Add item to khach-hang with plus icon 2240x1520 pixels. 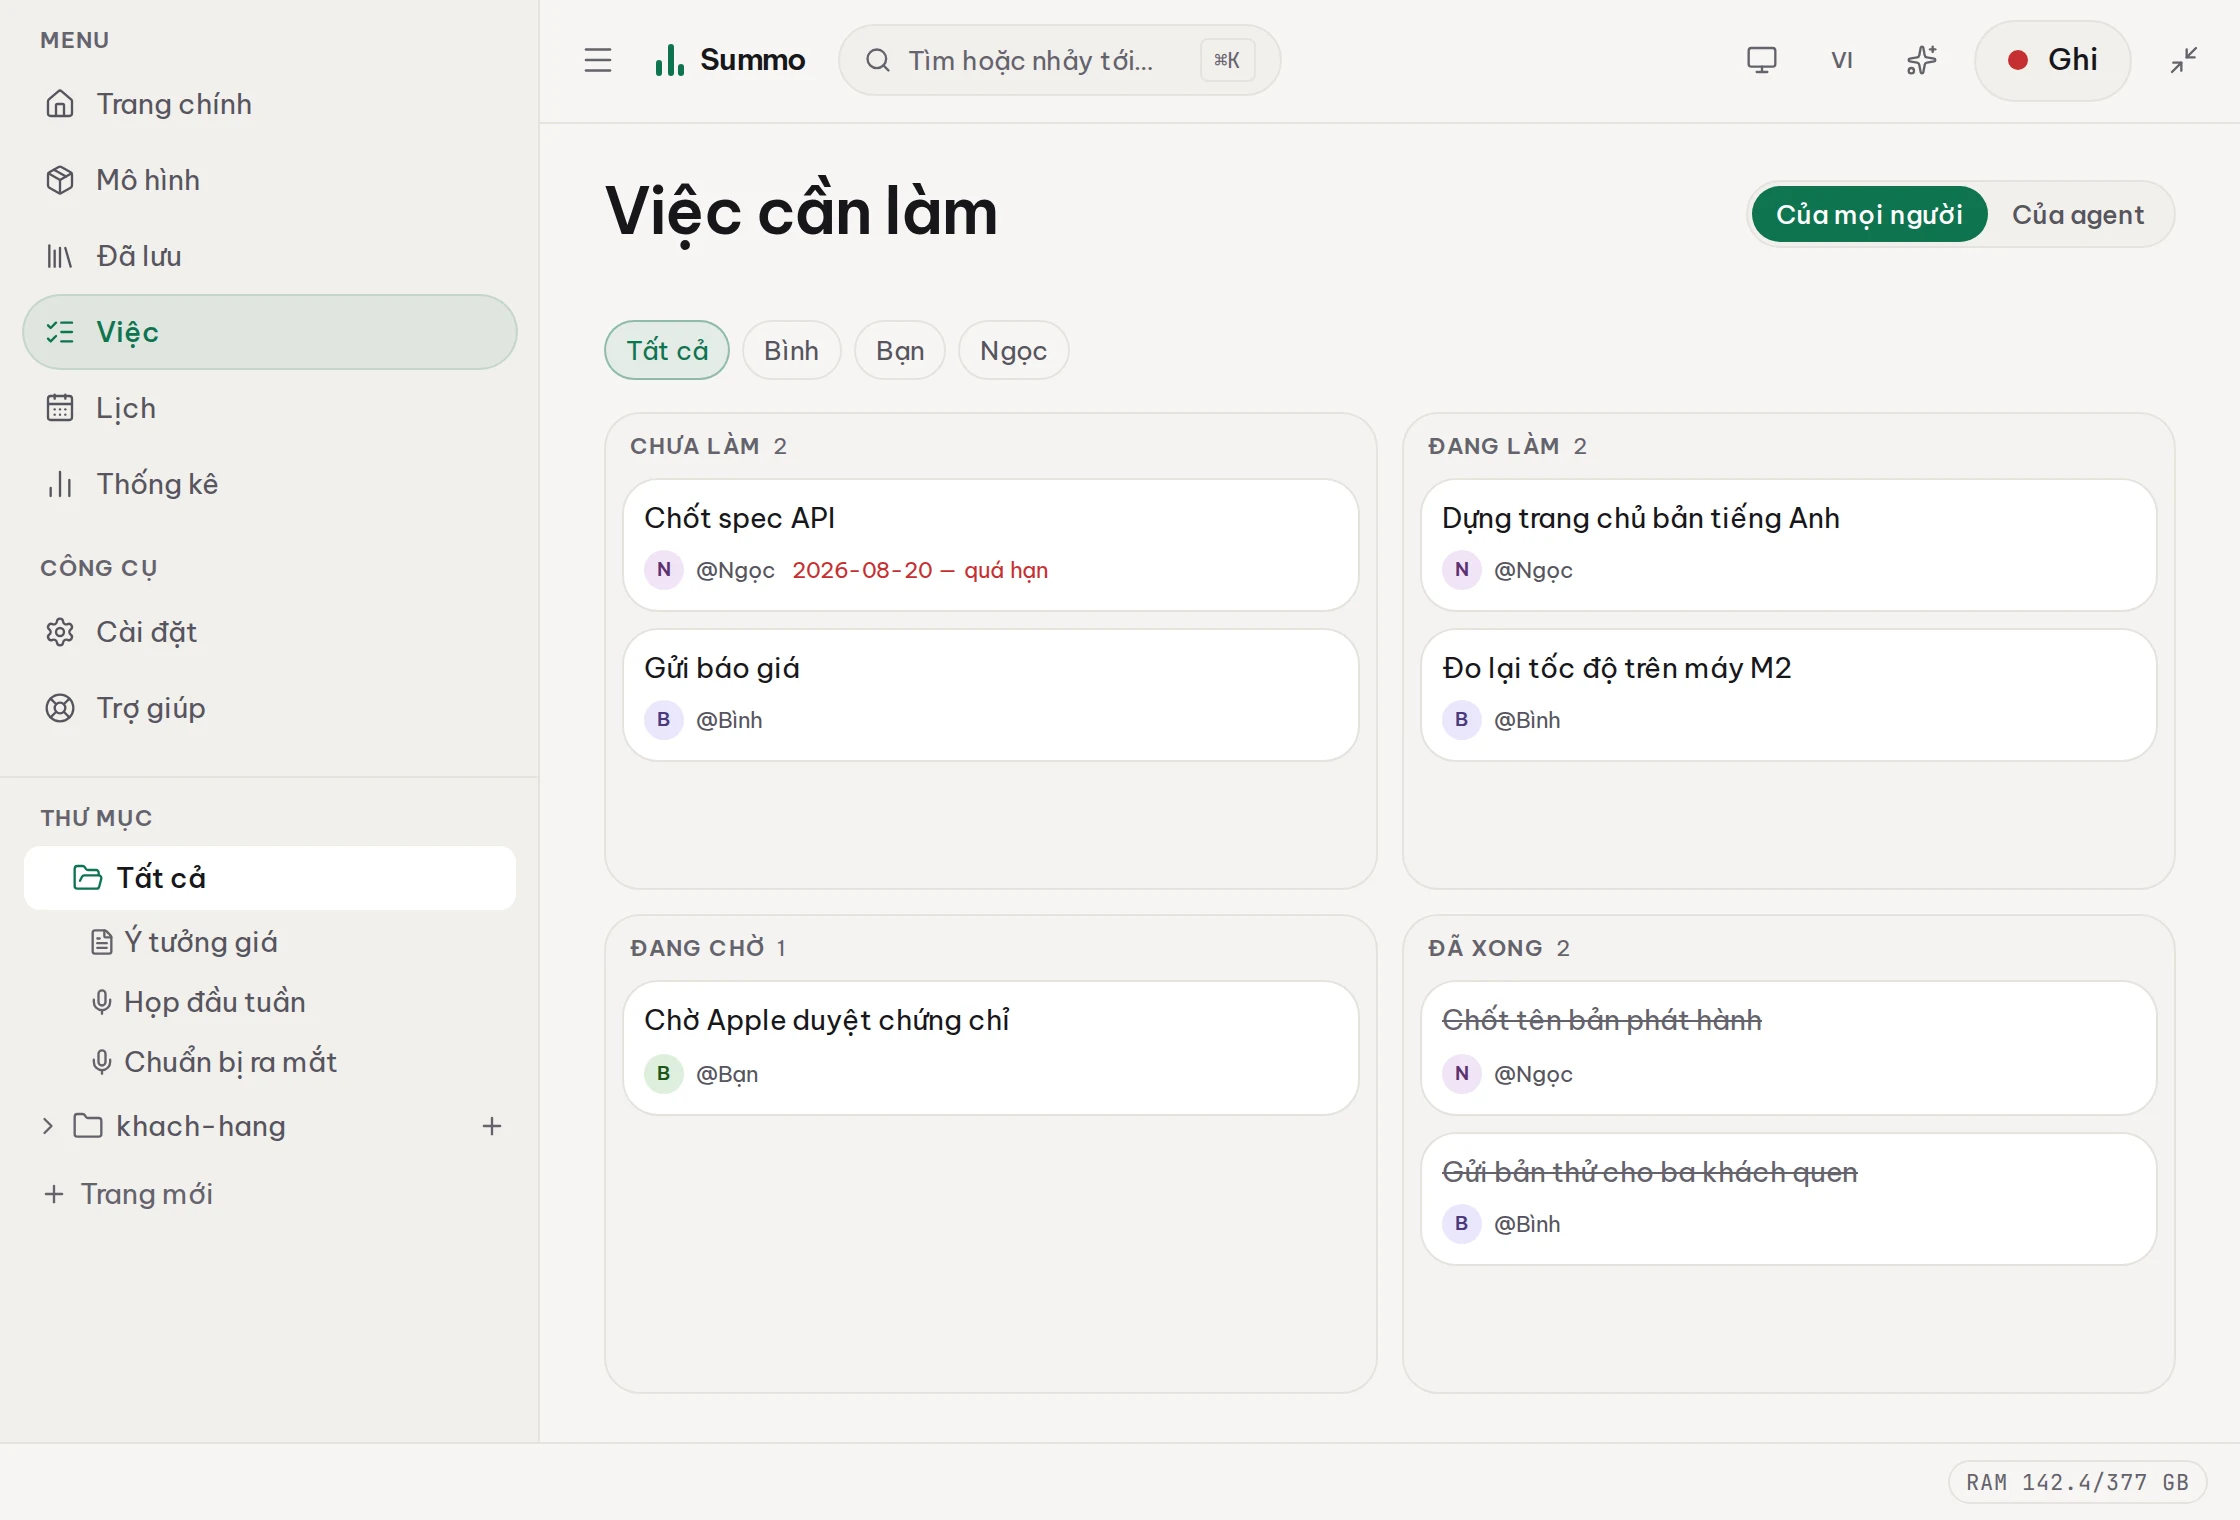tap(491, 1126)
